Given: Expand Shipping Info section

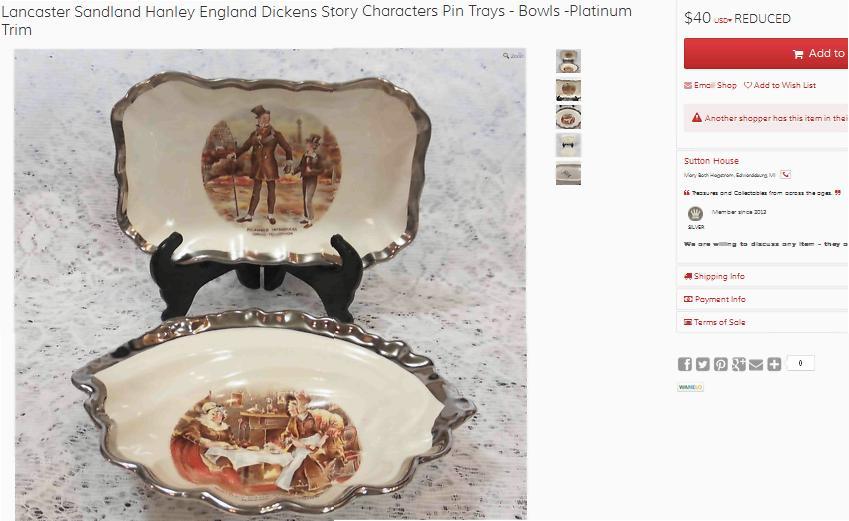Looking at the screenshot, I should pyautogui.click(x=714, y=276).
